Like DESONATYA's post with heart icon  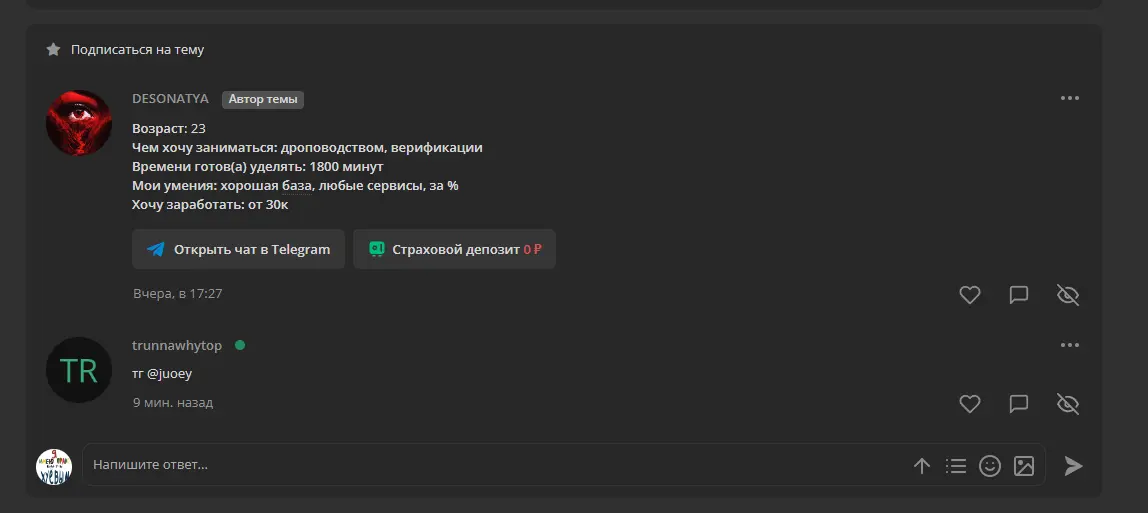pos(969,295)
